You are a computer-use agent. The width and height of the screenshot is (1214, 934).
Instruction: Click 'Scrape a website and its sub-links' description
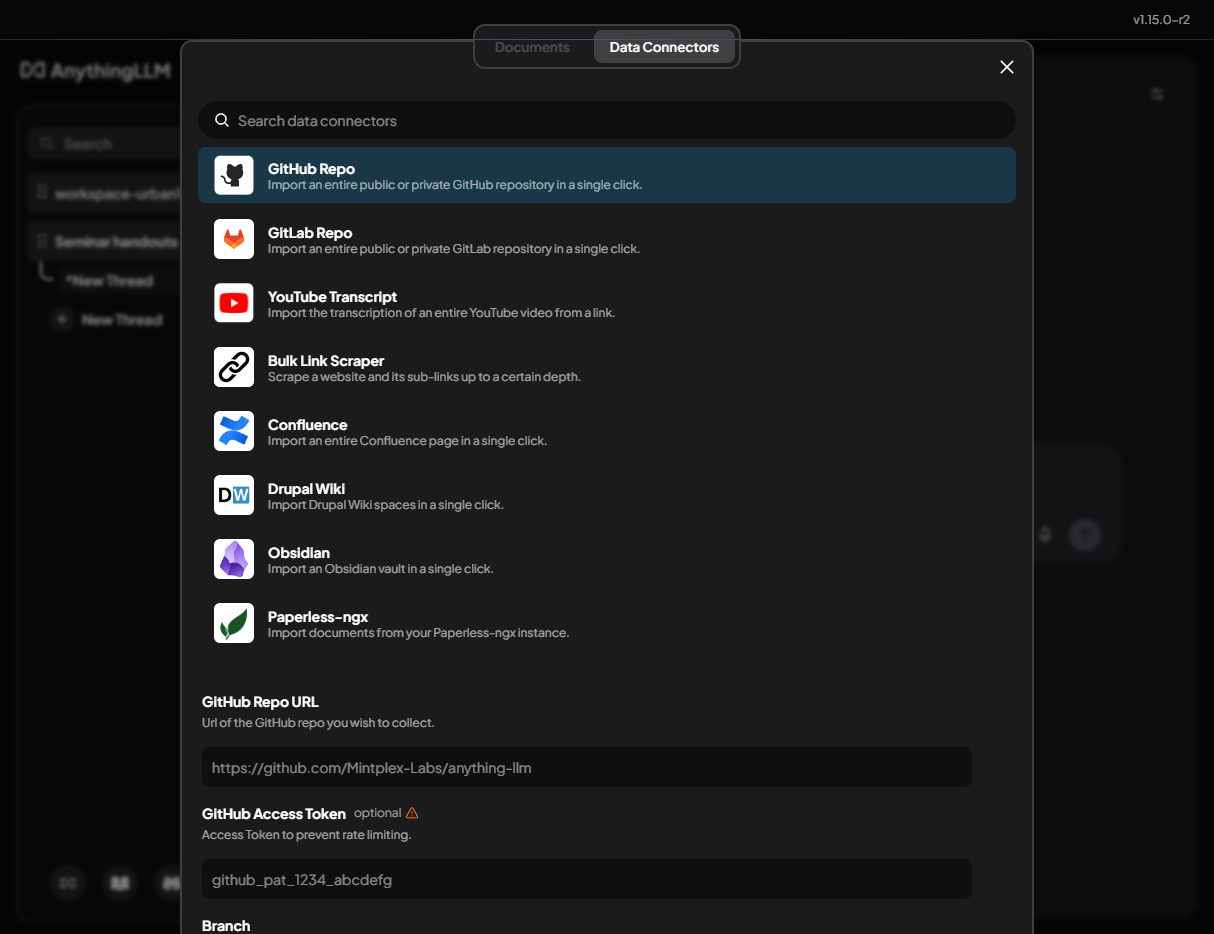424,377
